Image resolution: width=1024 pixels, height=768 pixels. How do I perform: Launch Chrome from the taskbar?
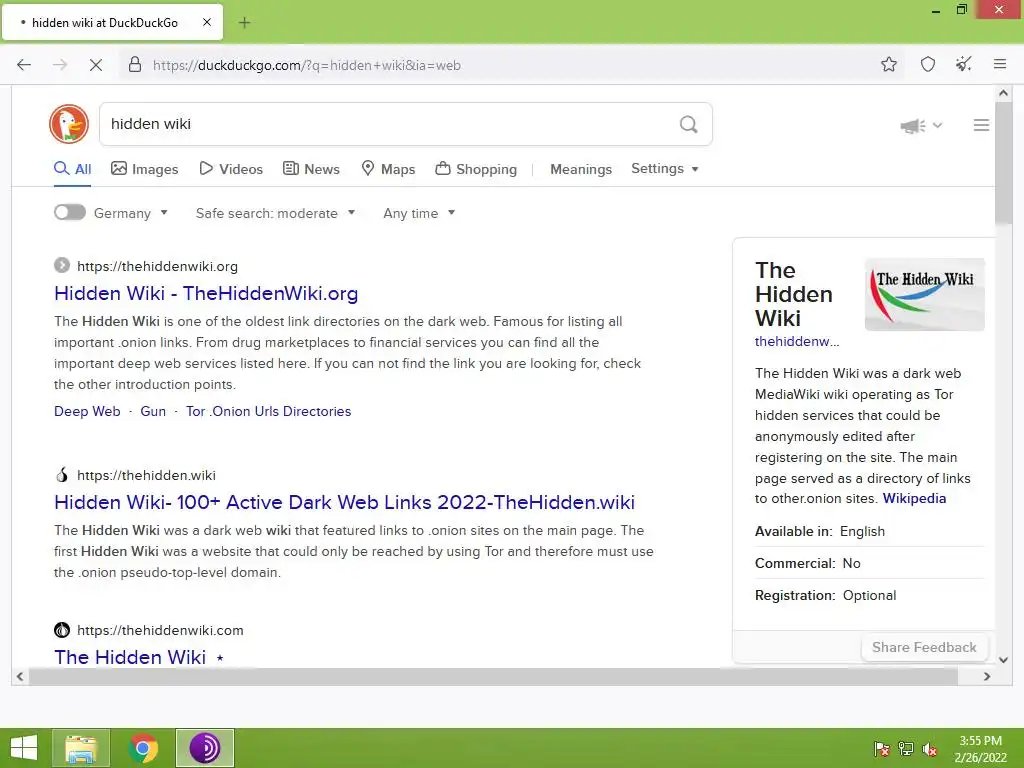(143, 748)
